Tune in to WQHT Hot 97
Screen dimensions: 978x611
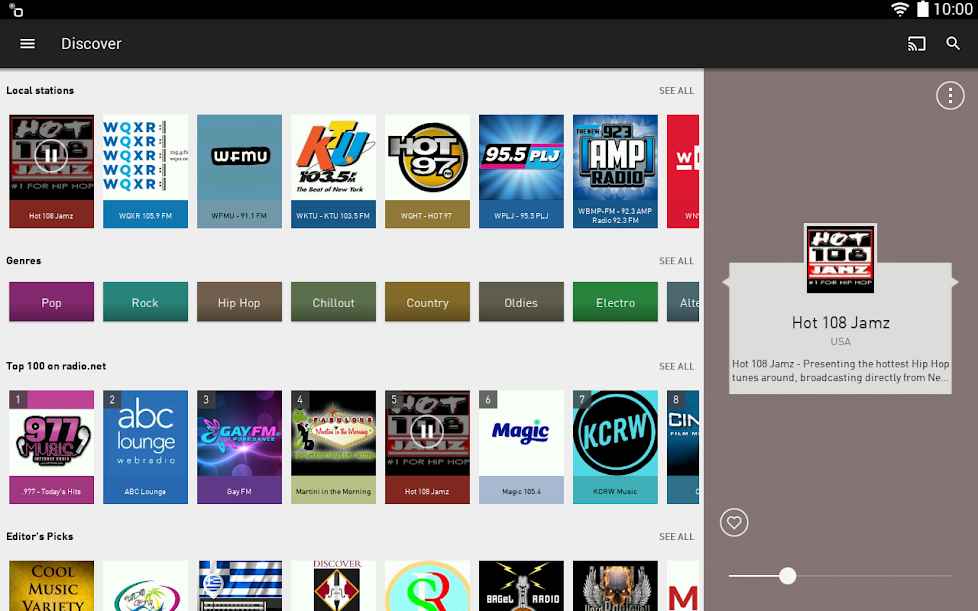pyautogui.click(x=427, y=171)
